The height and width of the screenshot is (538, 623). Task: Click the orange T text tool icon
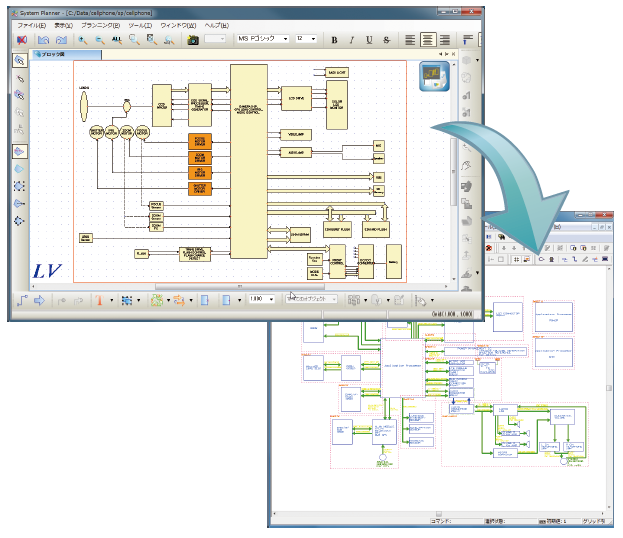coord(99,300)
